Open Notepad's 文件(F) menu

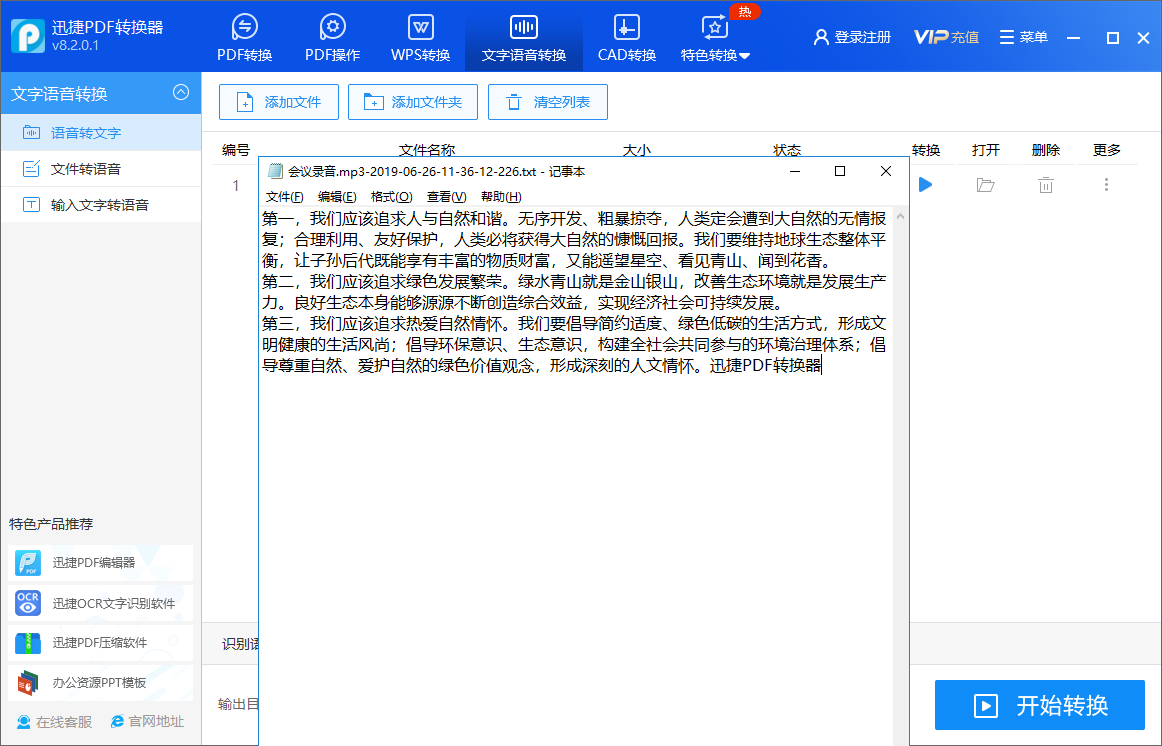[x=284, y=196]
